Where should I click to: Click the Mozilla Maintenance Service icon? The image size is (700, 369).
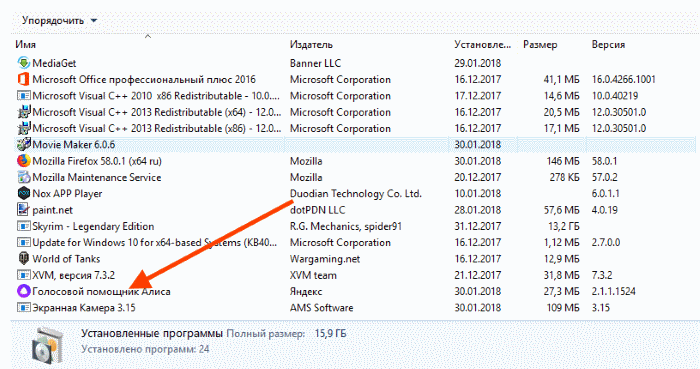pos(24,177)
